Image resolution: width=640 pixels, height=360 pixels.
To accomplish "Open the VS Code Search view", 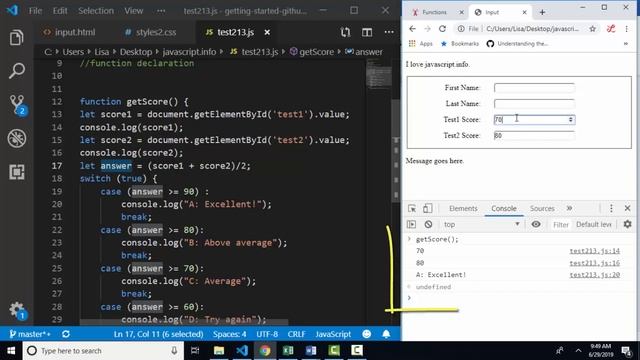I will click(x=16, y=71).
